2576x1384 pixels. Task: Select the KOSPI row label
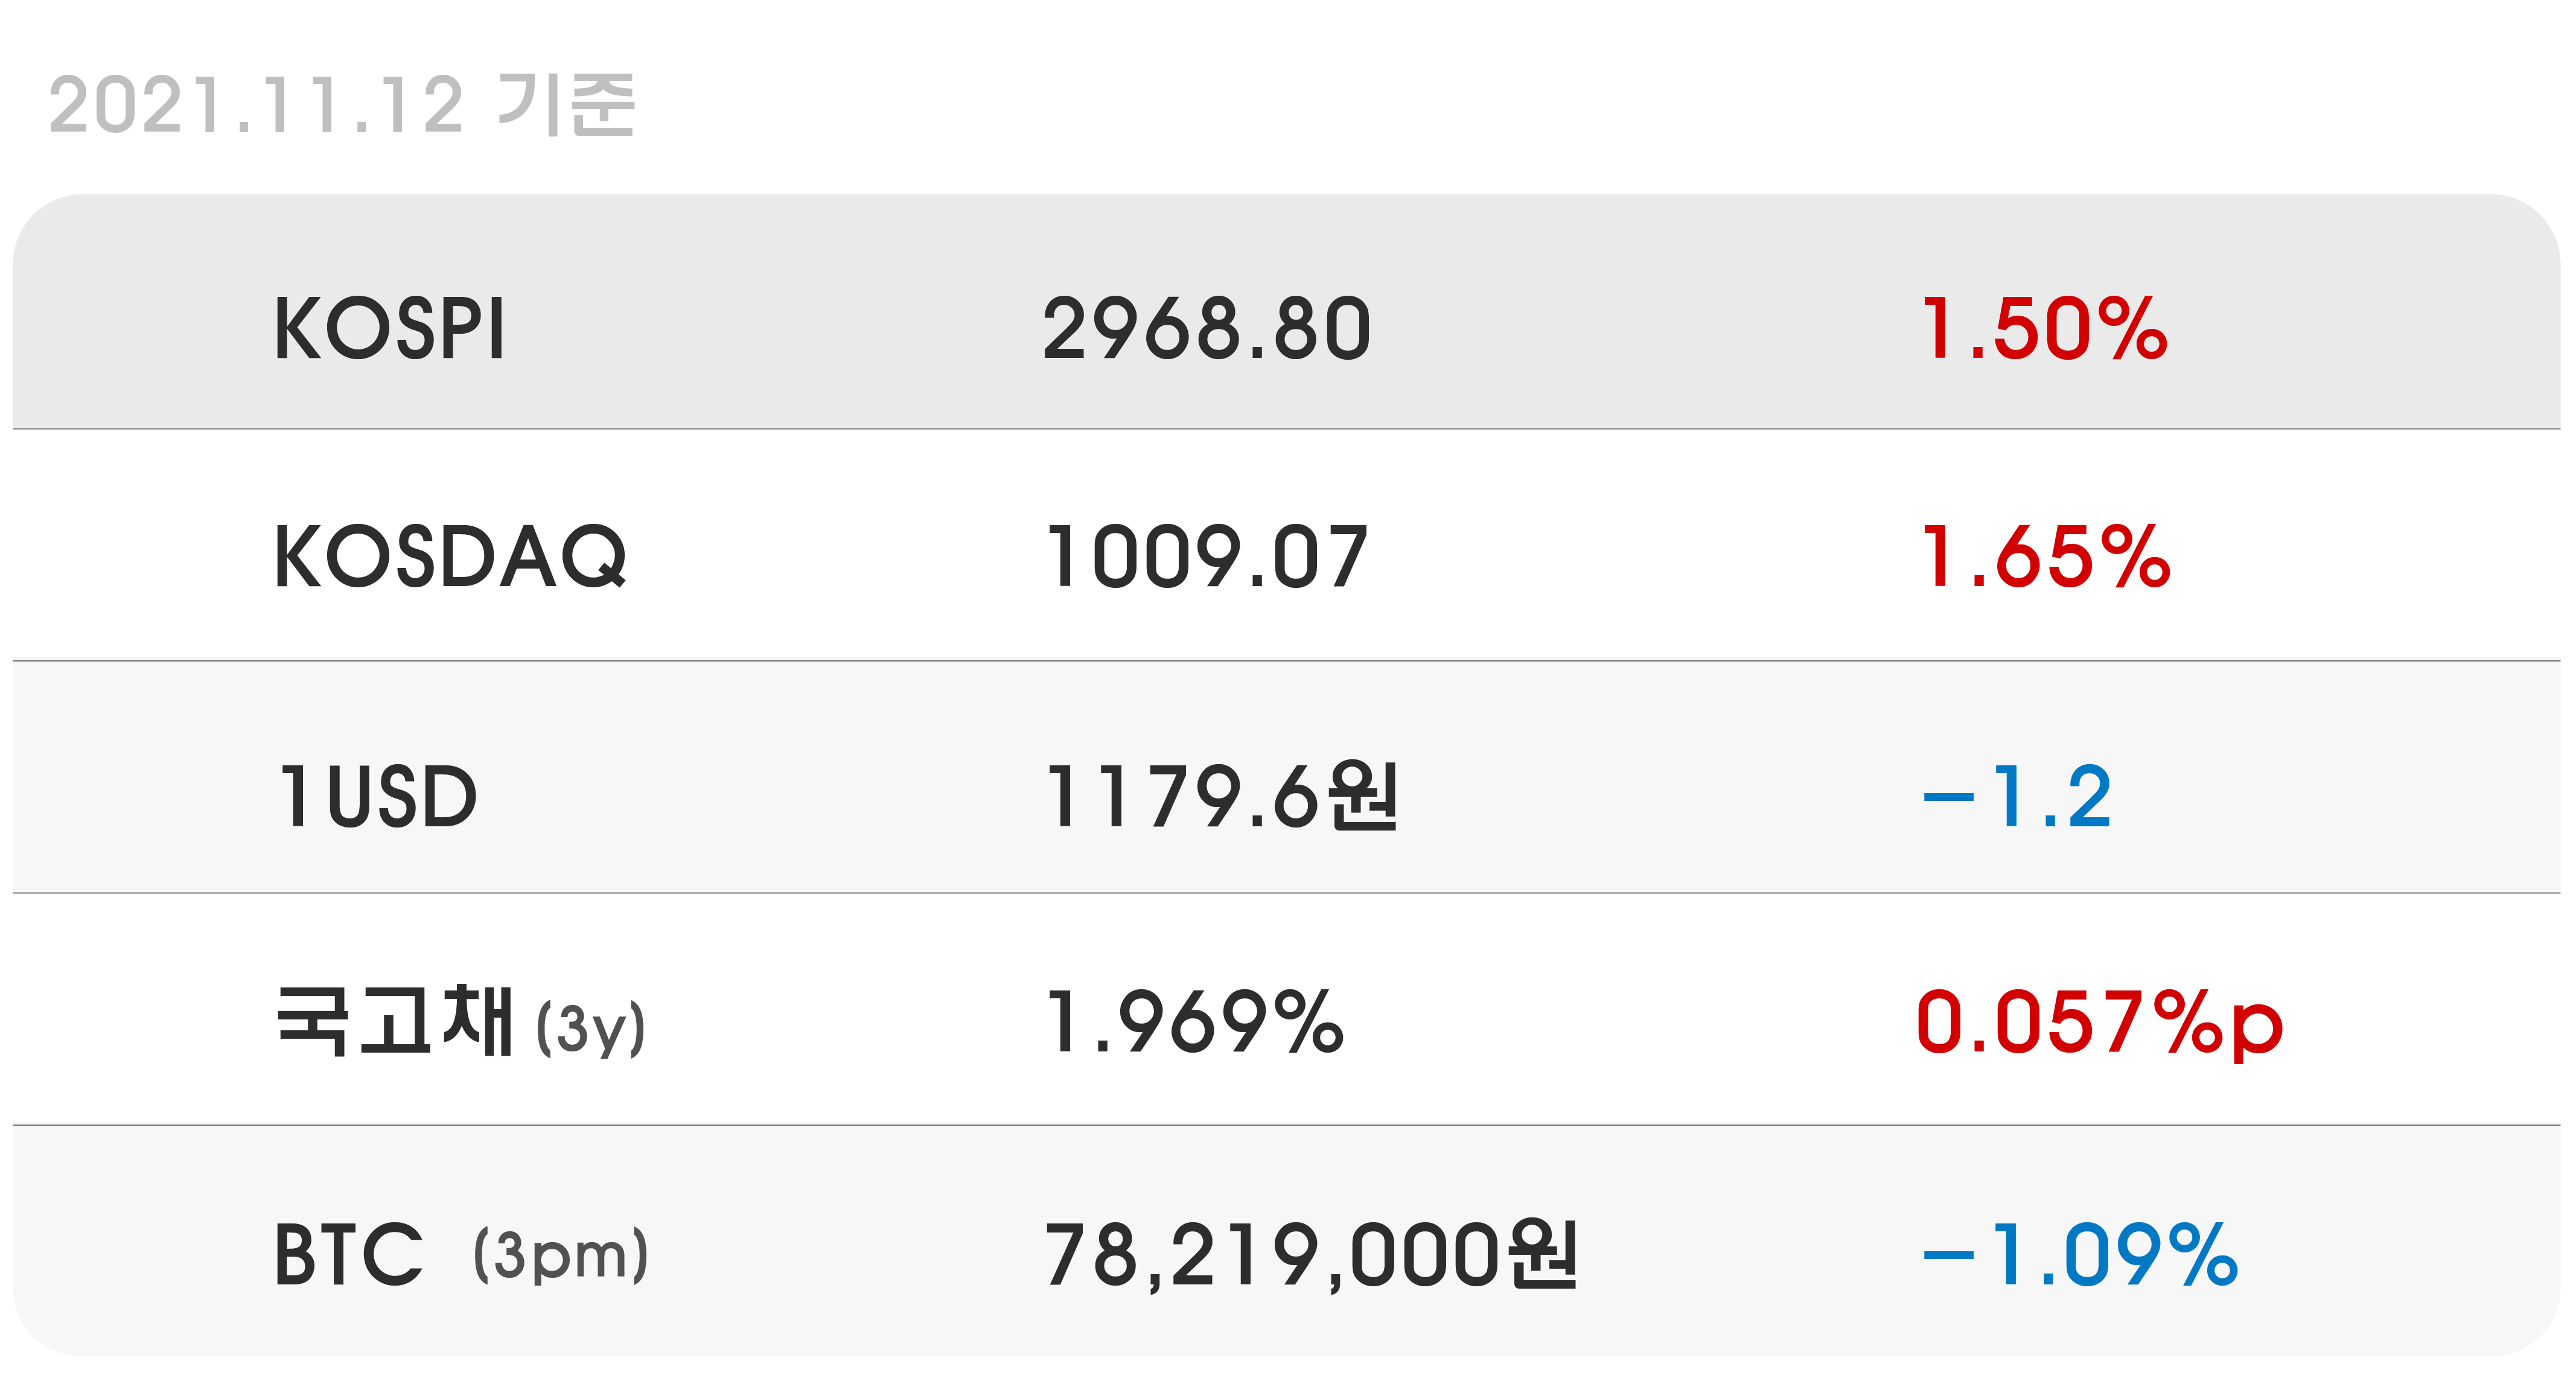pos(390,329)
